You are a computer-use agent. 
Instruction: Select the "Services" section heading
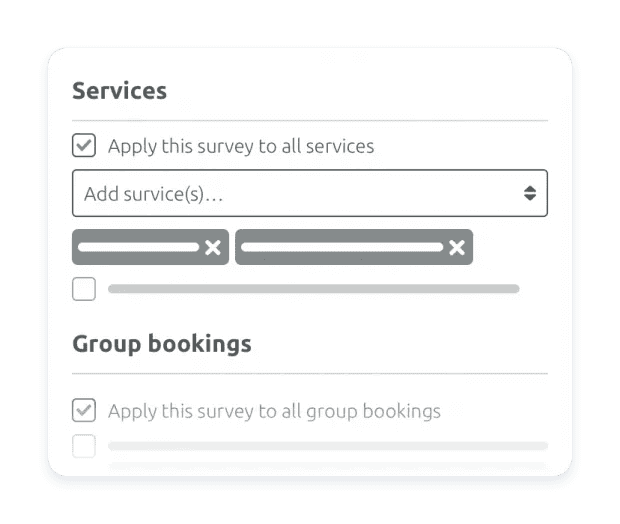pos(119,91)
